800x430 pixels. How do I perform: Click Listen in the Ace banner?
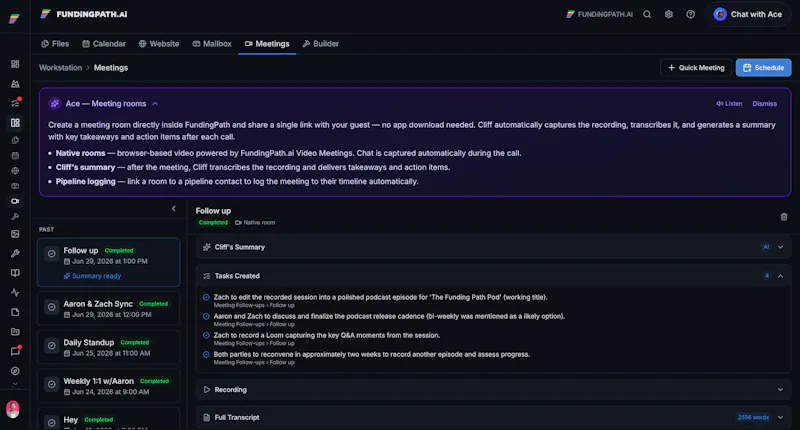(729, 104)
